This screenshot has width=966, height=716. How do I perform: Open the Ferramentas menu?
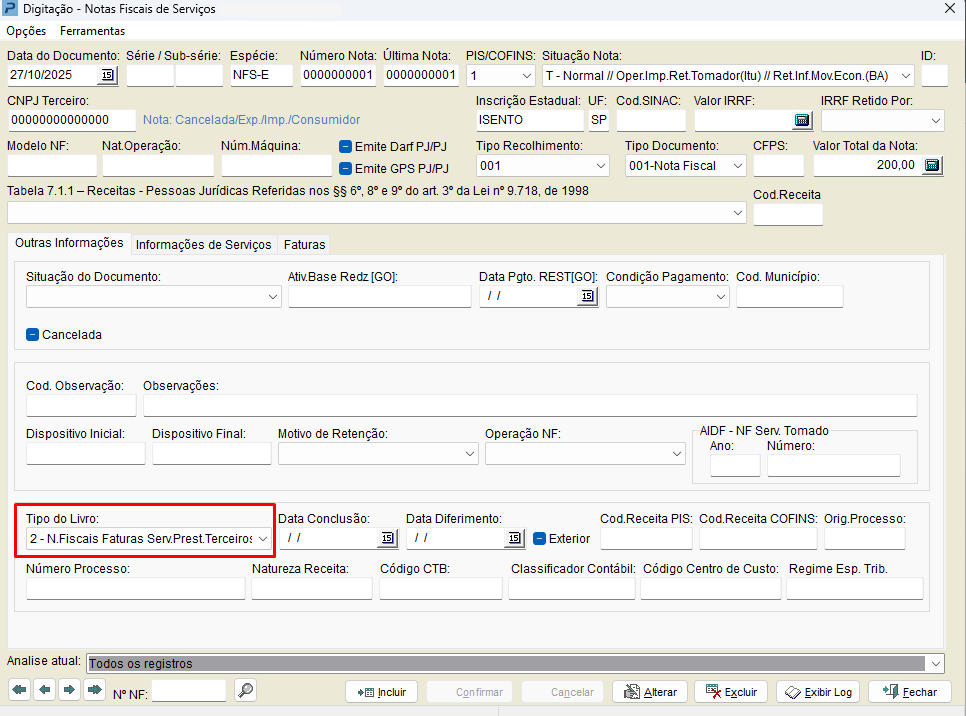click(x=92, y=31)
